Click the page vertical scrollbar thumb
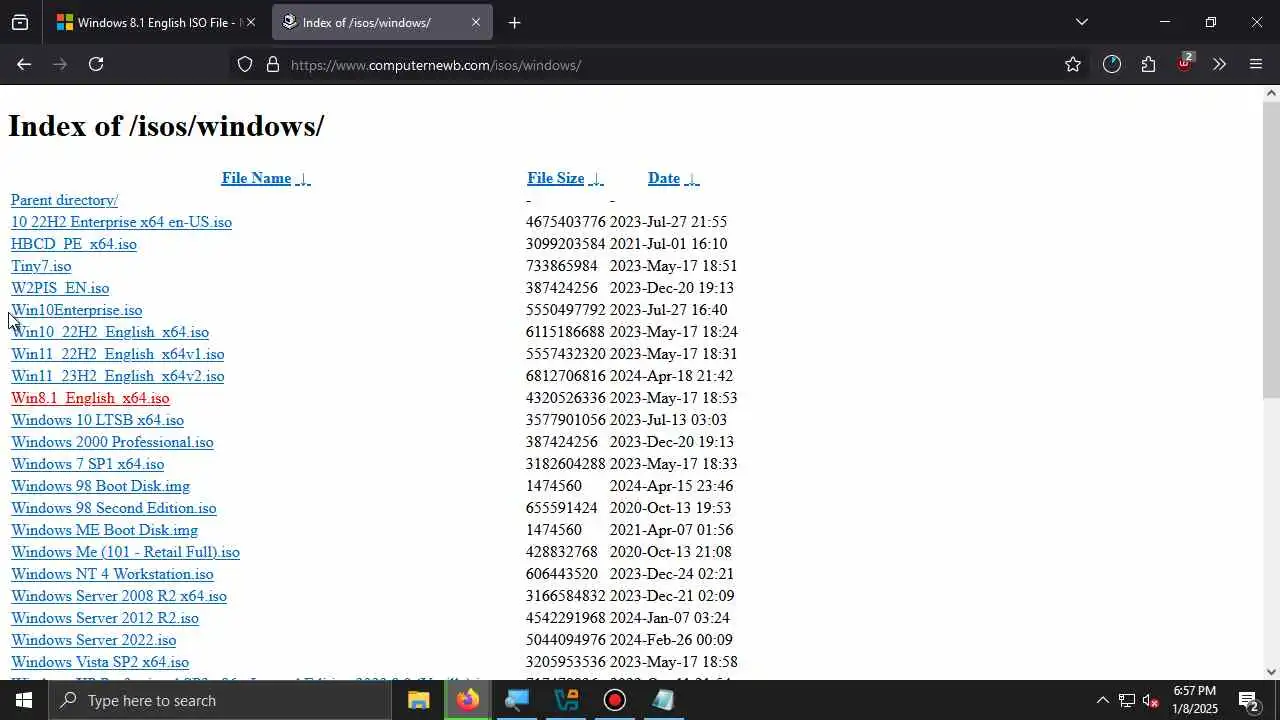Viewport: 1280px width, 720px height. tap(1271, 250)
